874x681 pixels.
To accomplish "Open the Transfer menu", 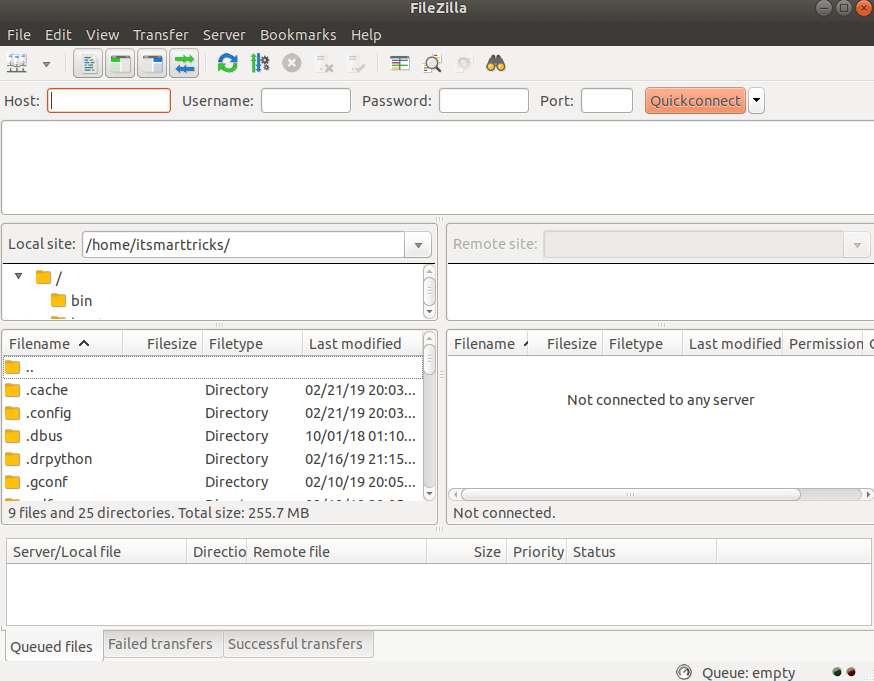I will click(161, 35).
